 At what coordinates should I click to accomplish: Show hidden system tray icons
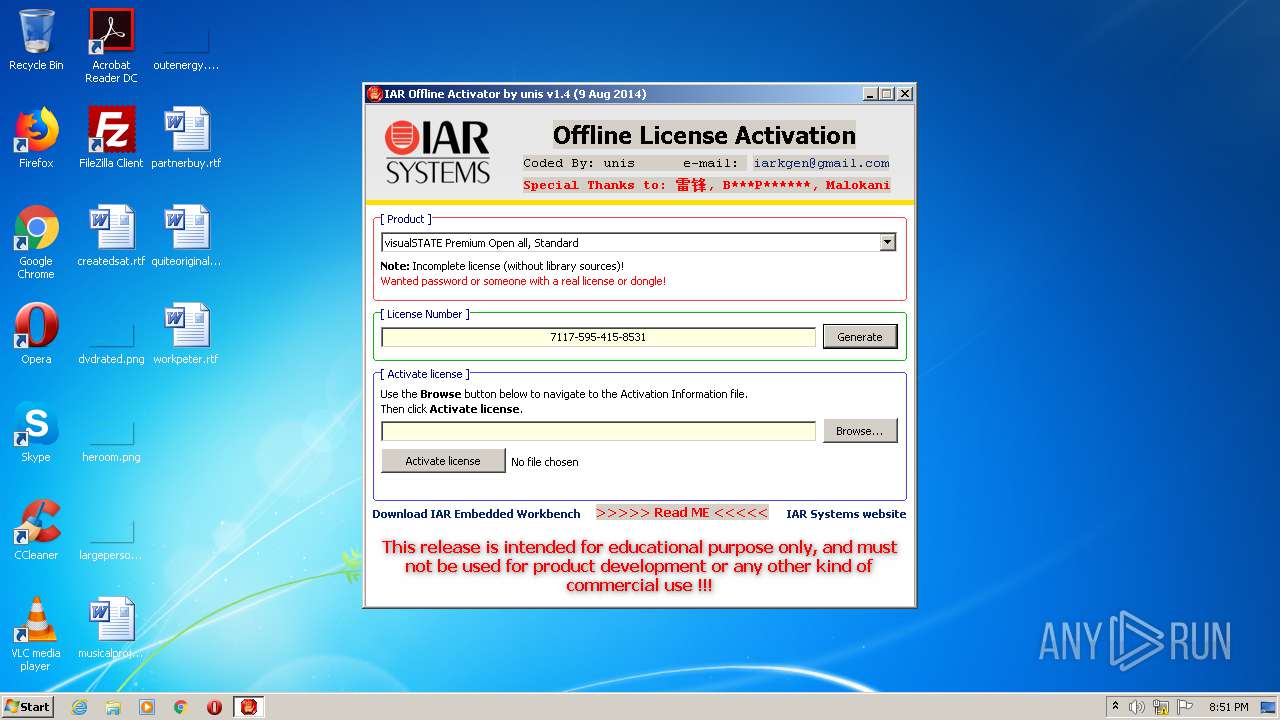[x=1115, y=707]
